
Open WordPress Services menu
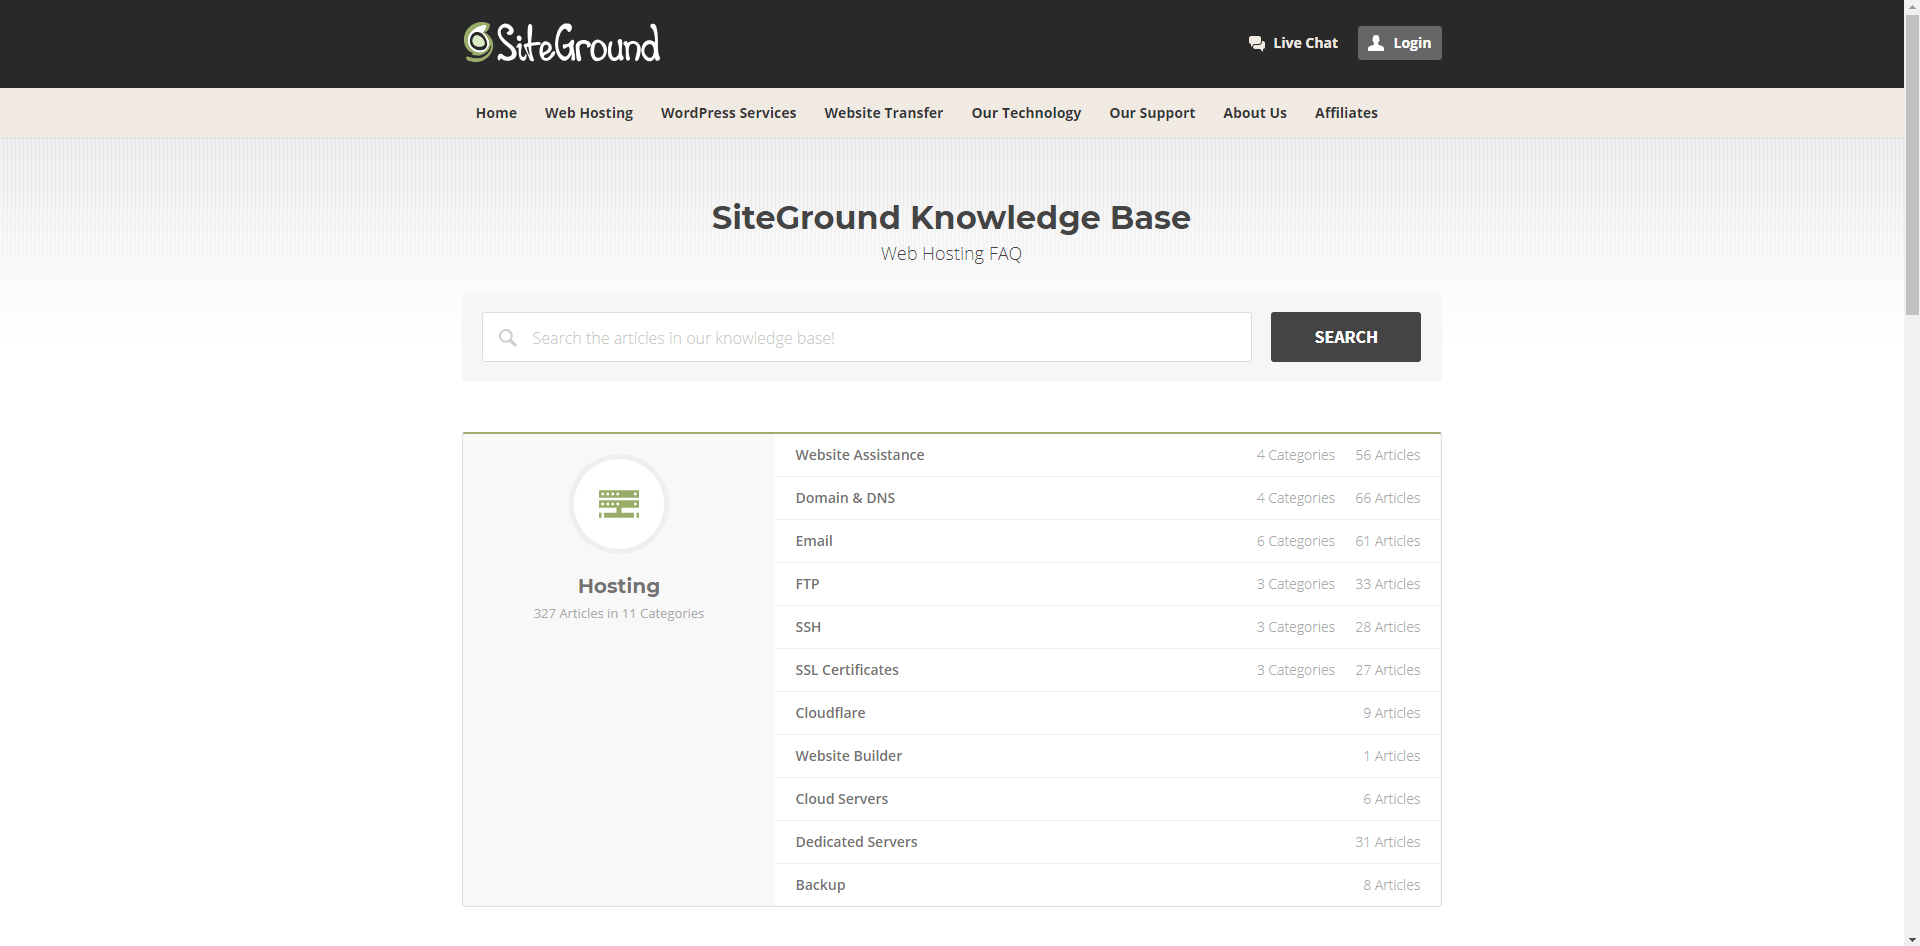click(x=728, y=113)
